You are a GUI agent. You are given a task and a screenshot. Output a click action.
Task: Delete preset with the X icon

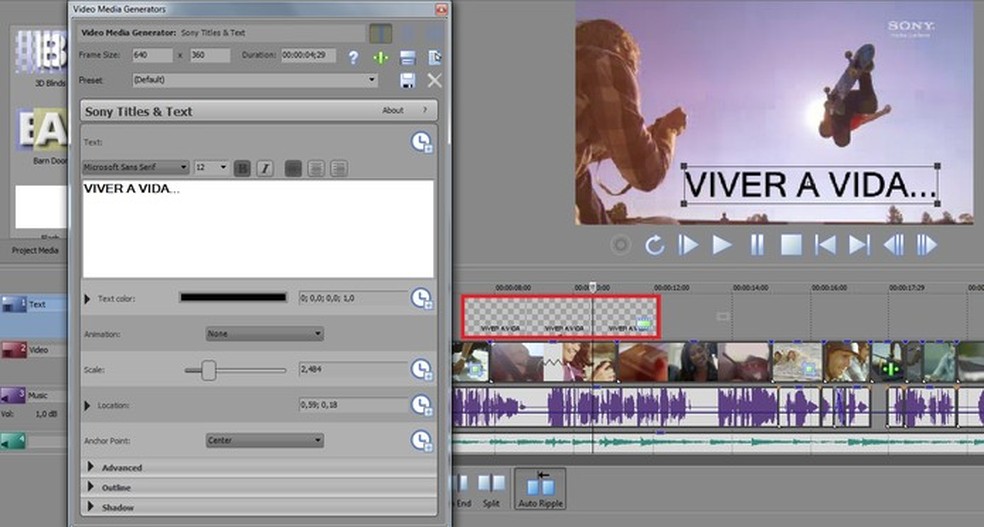pyautogui.click(x=434, y=80)
